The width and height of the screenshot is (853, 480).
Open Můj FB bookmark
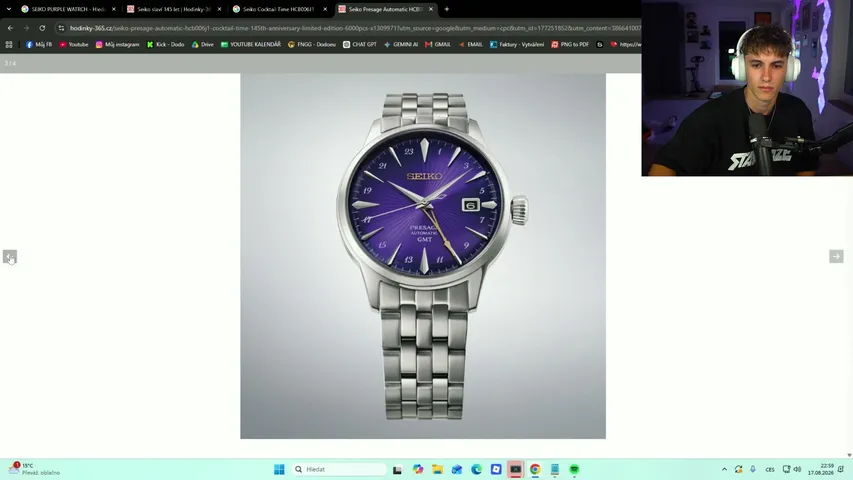click(x=39, y=45)
